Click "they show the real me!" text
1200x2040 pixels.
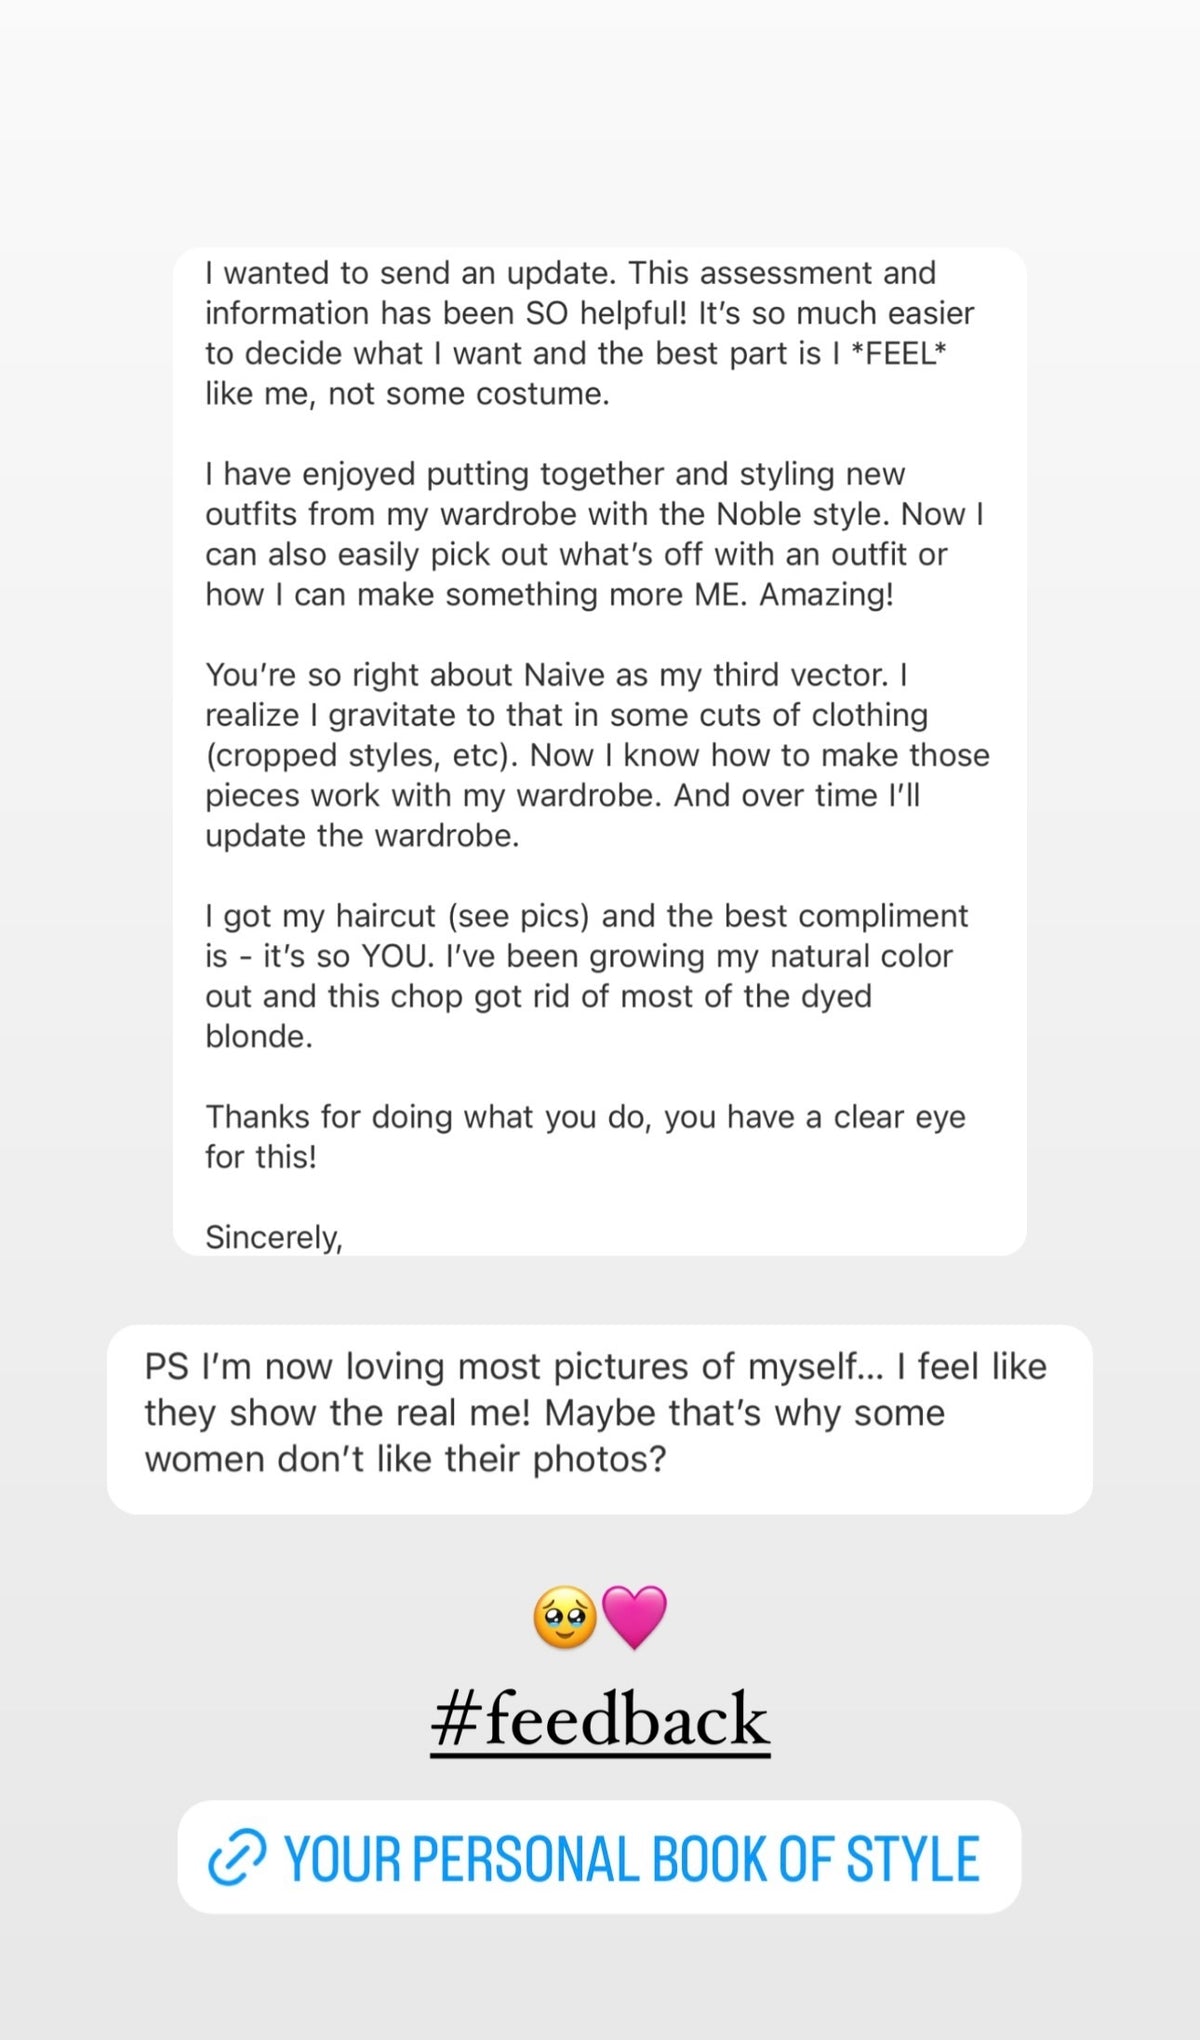340,1413
